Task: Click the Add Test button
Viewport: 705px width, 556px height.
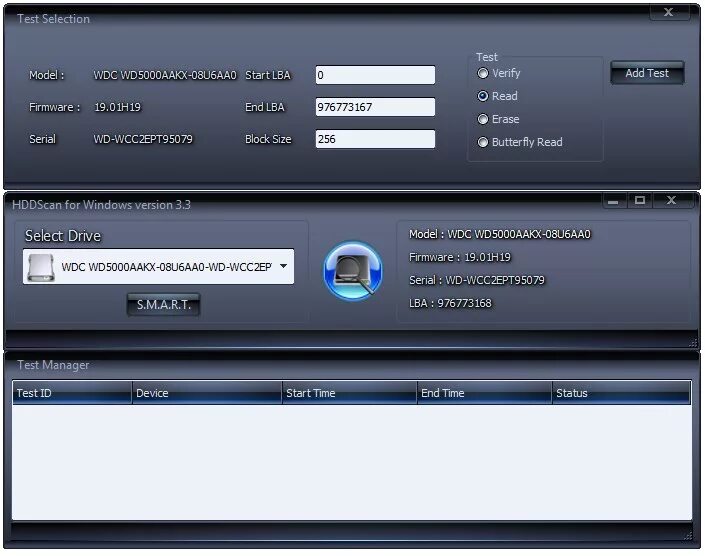Action: coord(647,73)
